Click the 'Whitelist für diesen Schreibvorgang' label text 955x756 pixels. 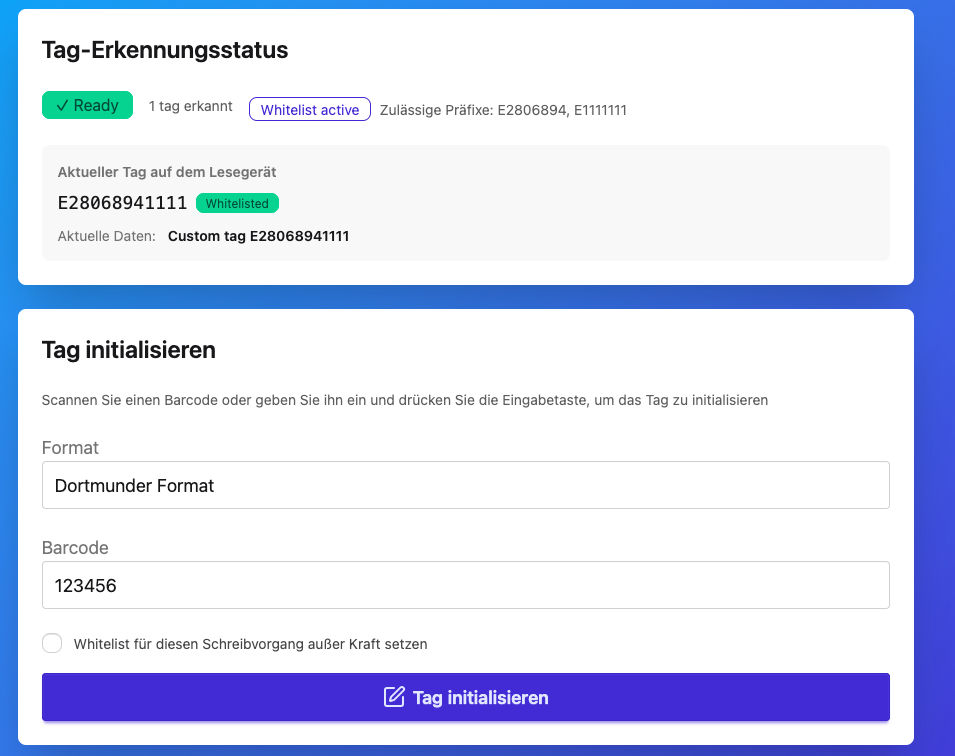pos(250,644)
